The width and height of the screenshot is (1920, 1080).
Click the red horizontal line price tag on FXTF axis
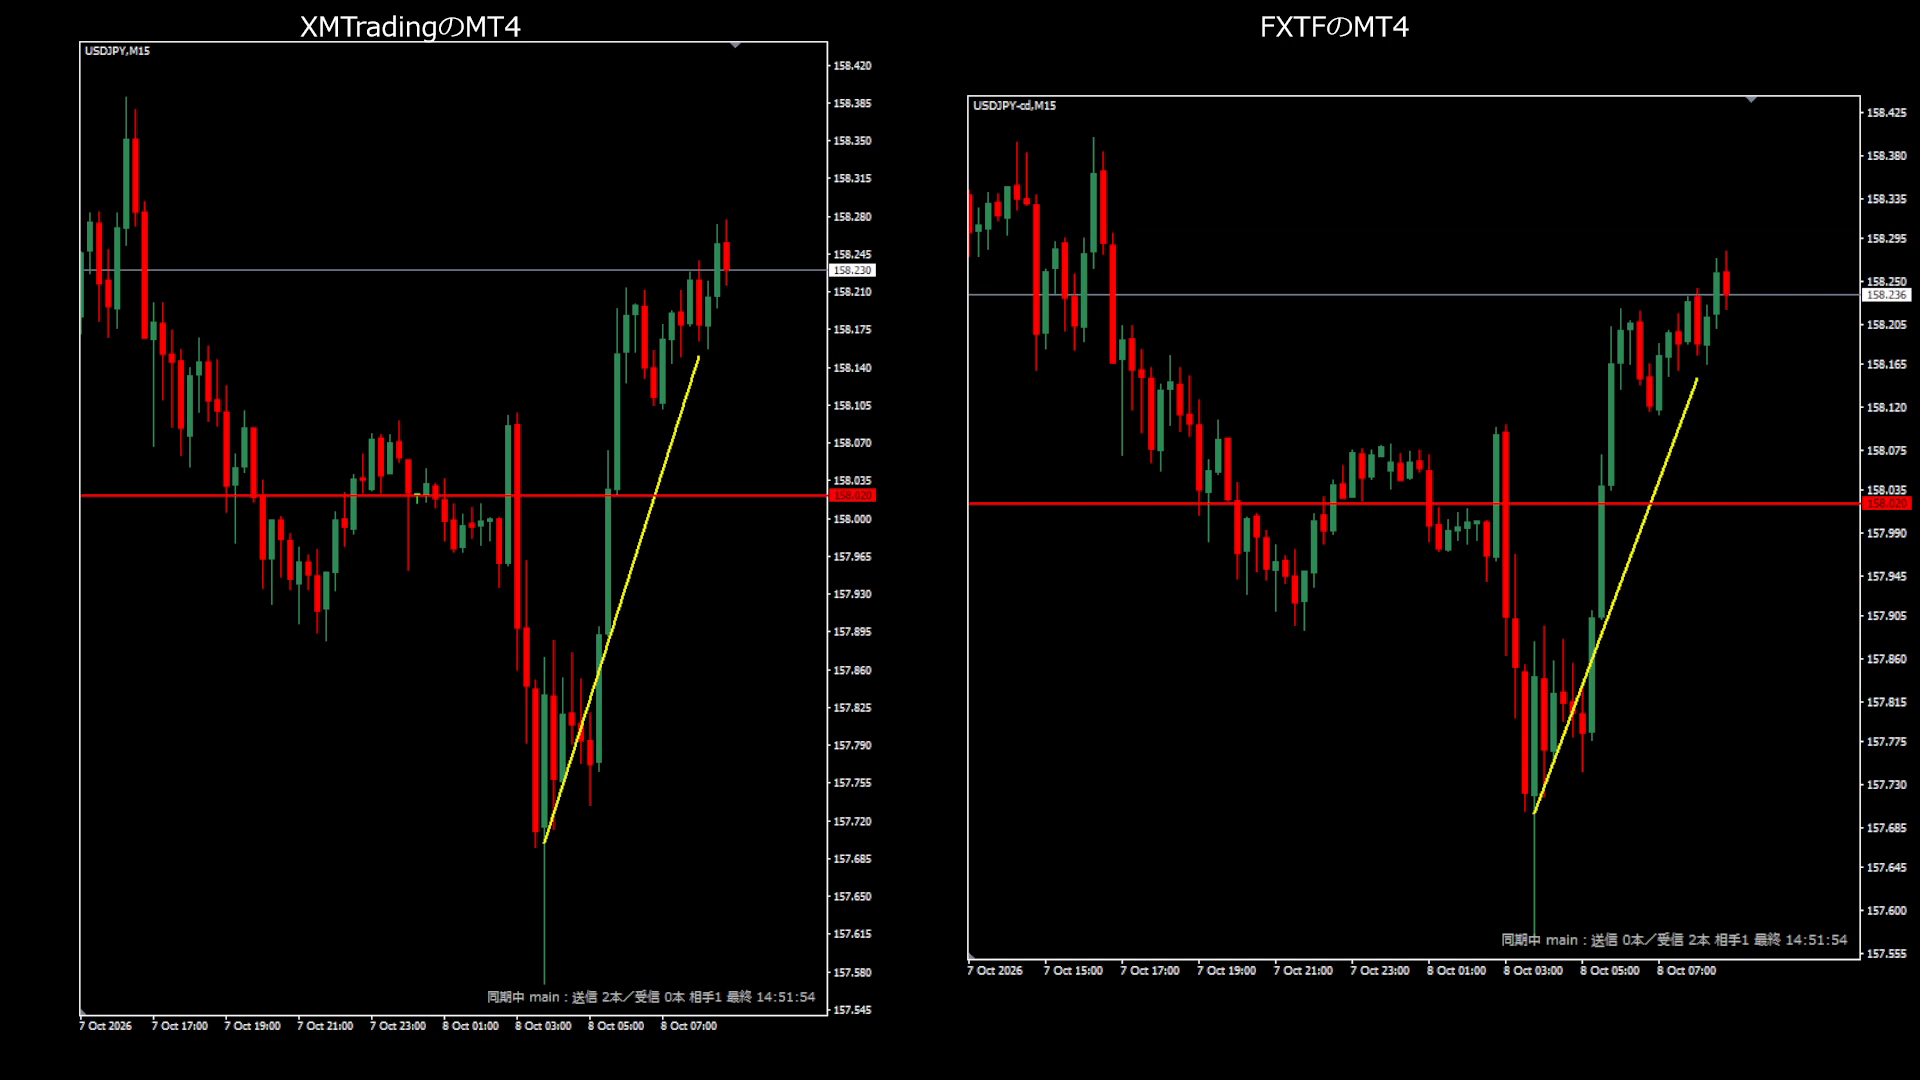1886,503
